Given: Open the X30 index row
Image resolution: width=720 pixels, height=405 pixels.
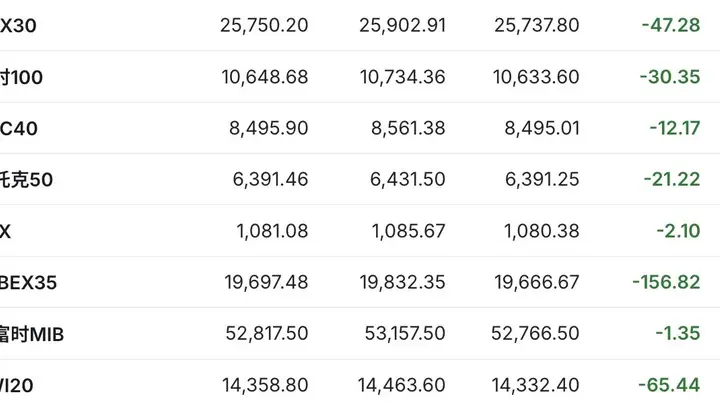Looking at the screenshot, I should (360, 25).
